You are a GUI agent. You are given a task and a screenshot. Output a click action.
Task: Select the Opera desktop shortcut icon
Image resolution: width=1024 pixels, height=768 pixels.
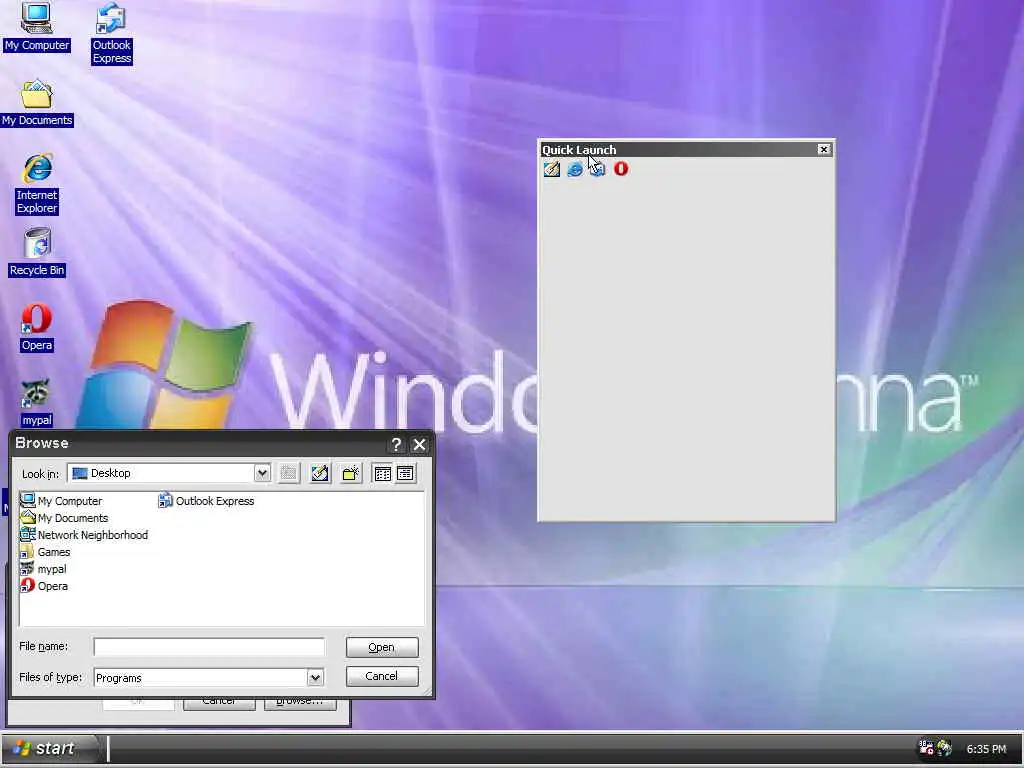pos(37,328)
